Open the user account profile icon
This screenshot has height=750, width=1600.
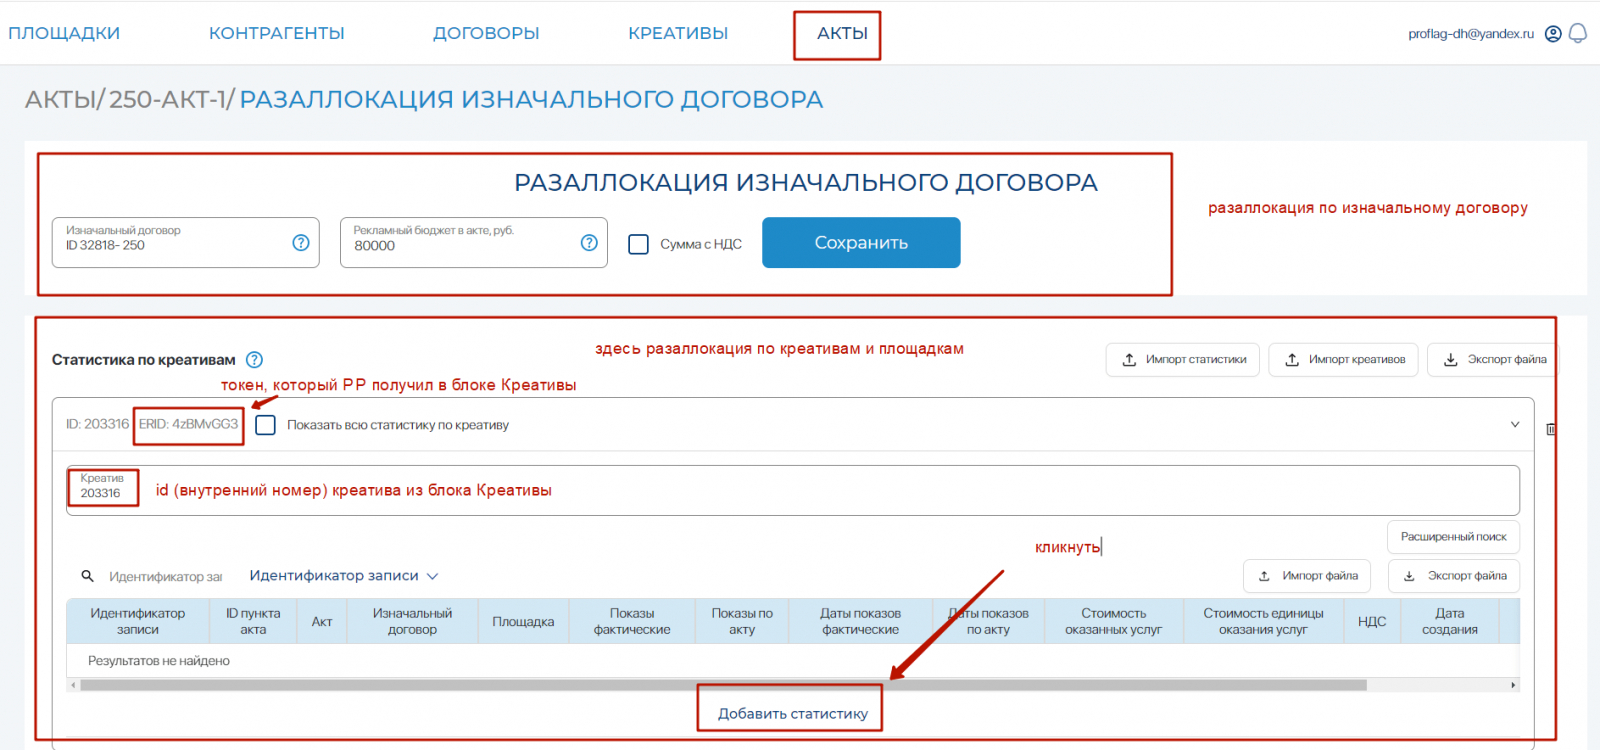coord(1553,34)
